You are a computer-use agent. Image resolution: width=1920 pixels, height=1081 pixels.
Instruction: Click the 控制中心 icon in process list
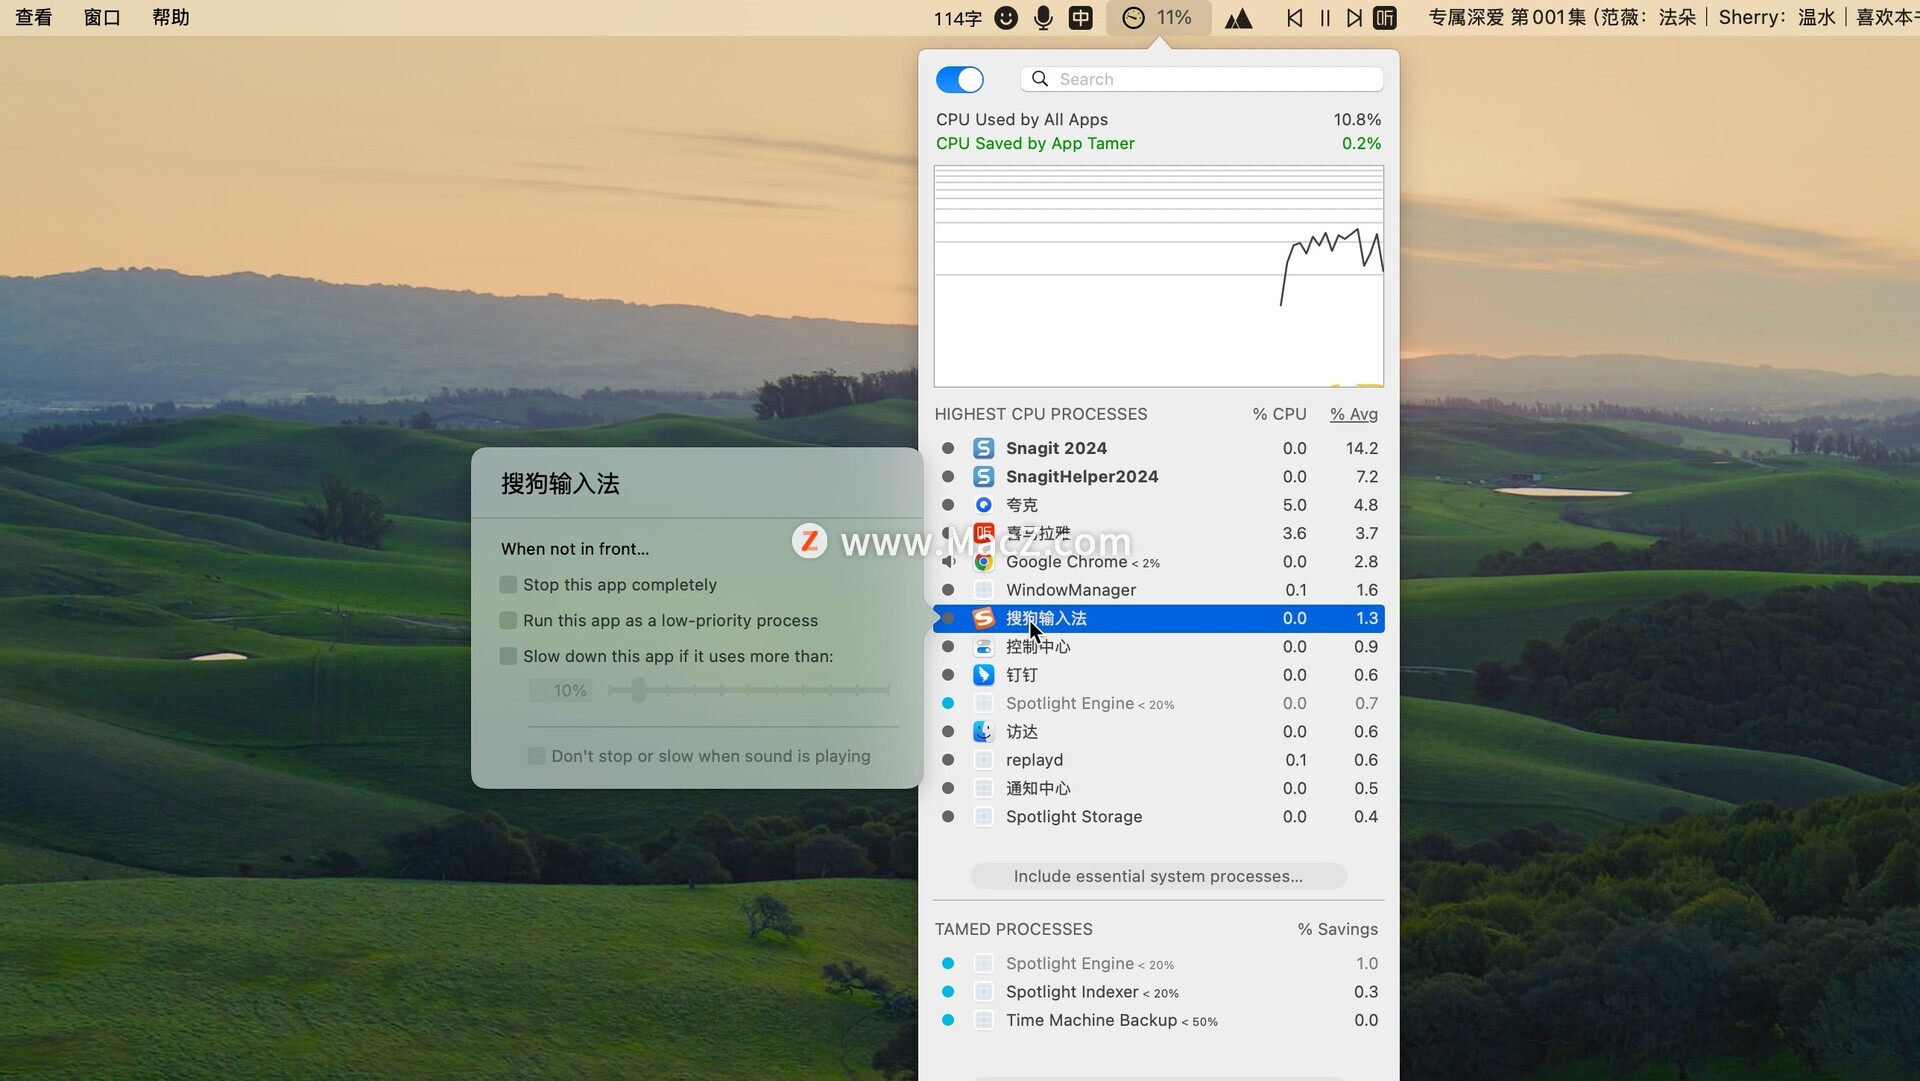984,647
